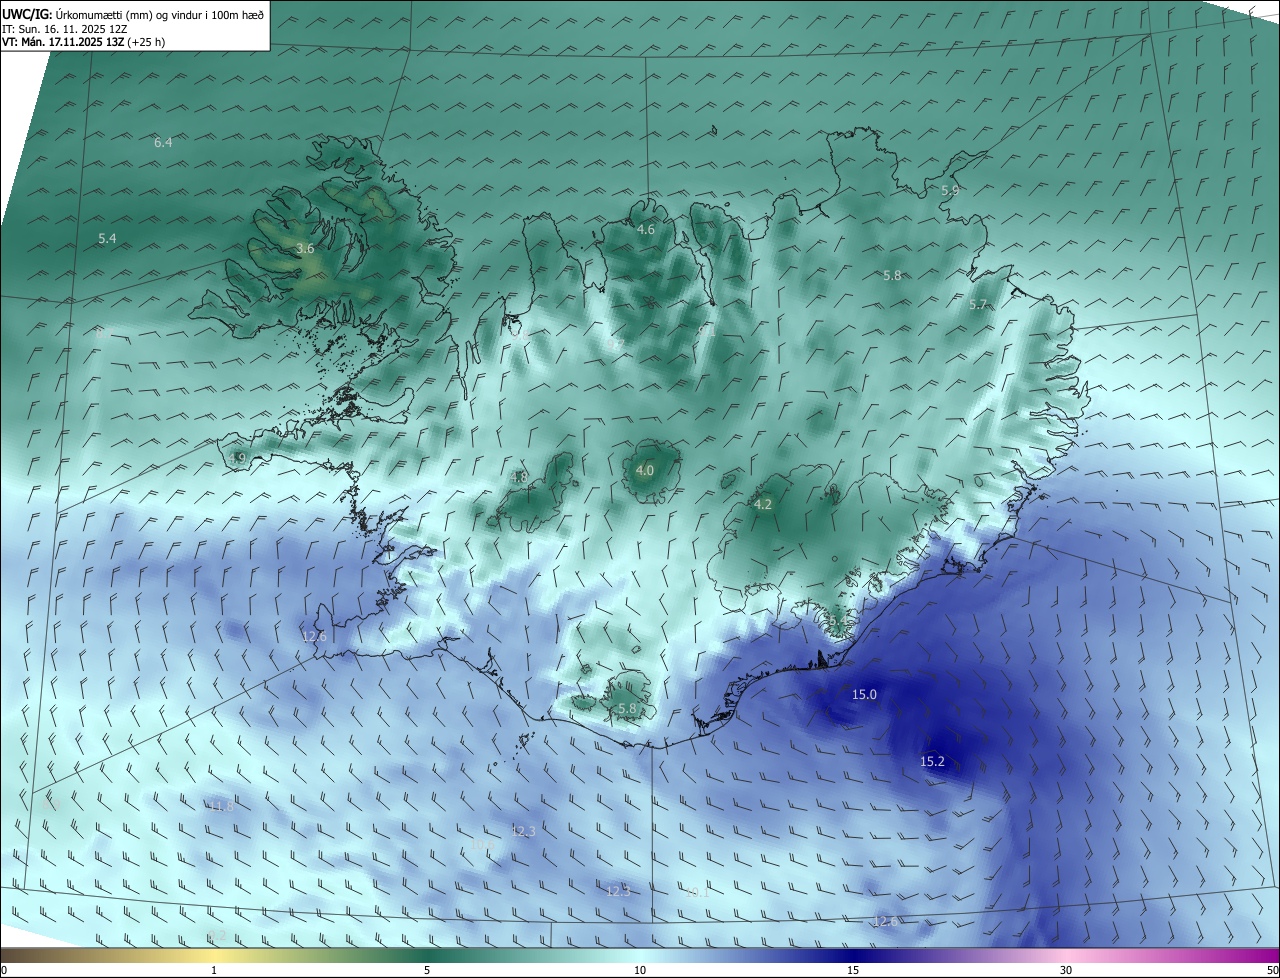Click the 50 tick on the colour scale
The image size is (1280, 978).
click(1272, 970)
